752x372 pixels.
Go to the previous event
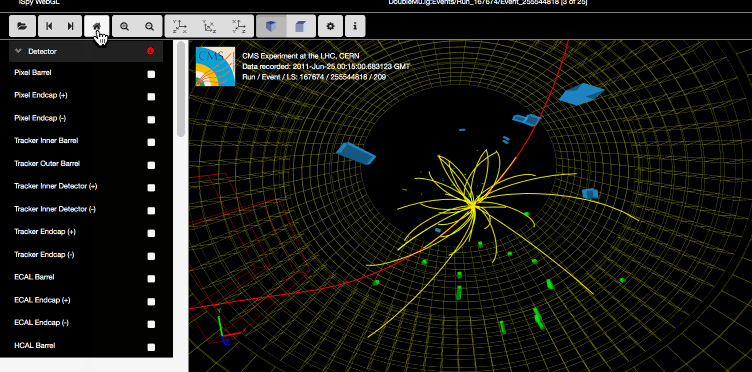pyautogui.click(x=49, y=26)
